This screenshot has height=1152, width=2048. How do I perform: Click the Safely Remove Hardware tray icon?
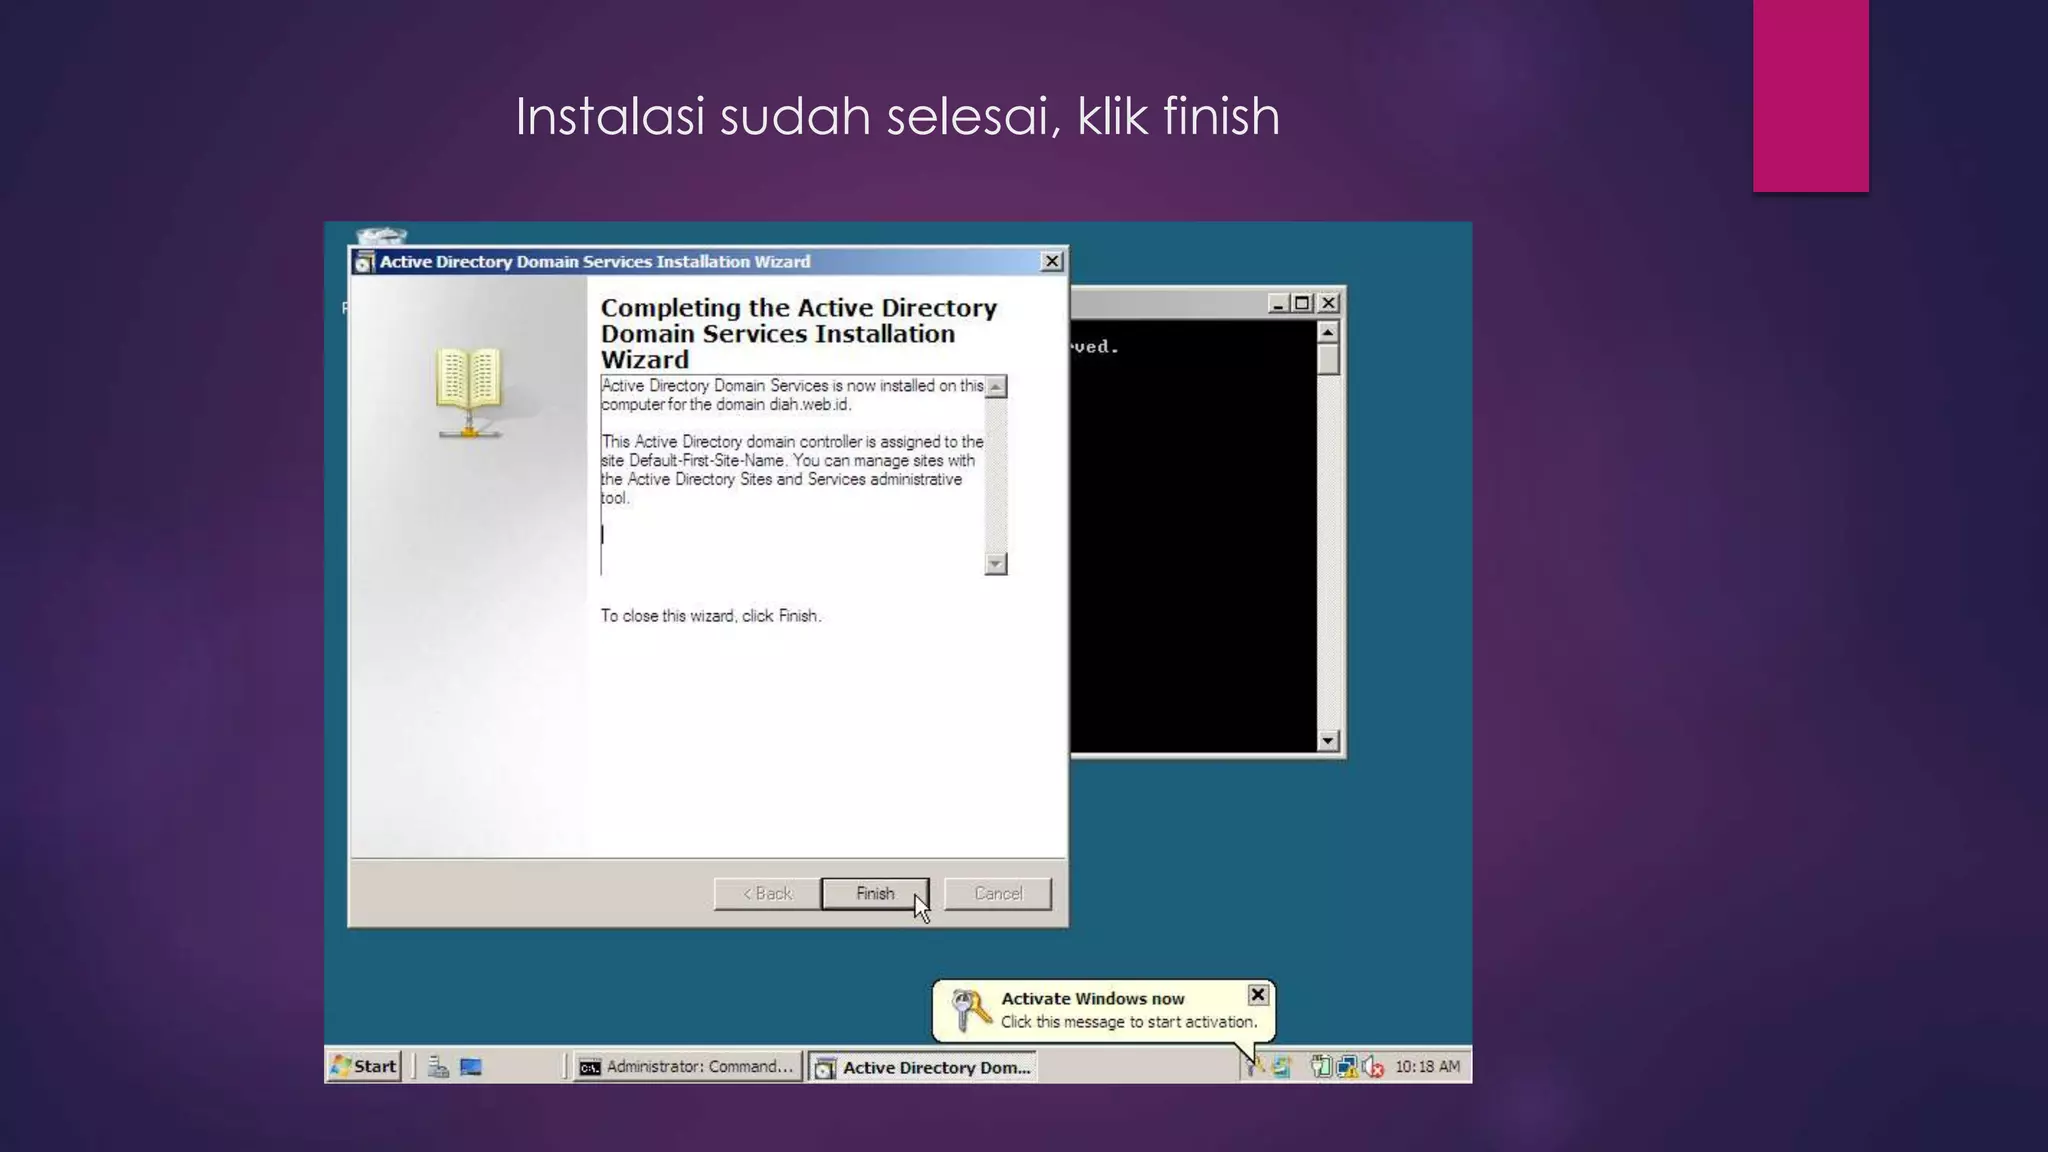pyautogui.click(x=1321, y=1067)
